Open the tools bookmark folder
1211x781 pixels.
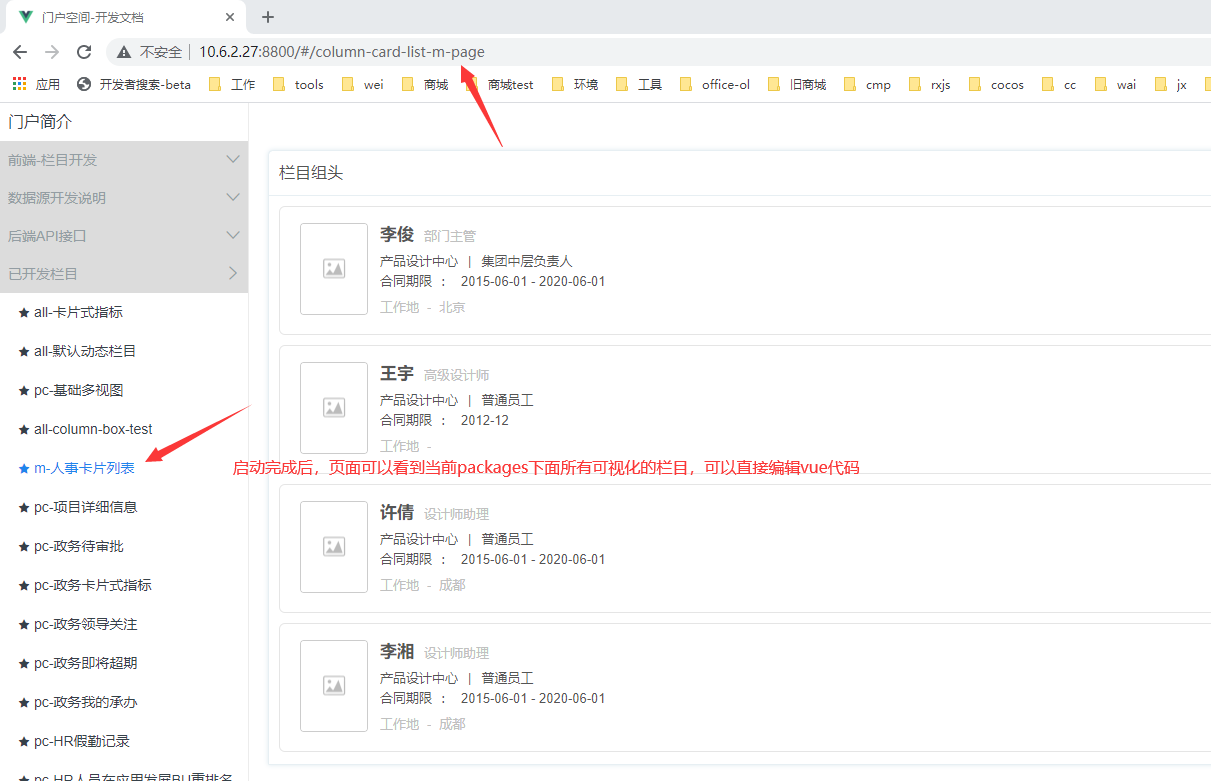point(298,85)
